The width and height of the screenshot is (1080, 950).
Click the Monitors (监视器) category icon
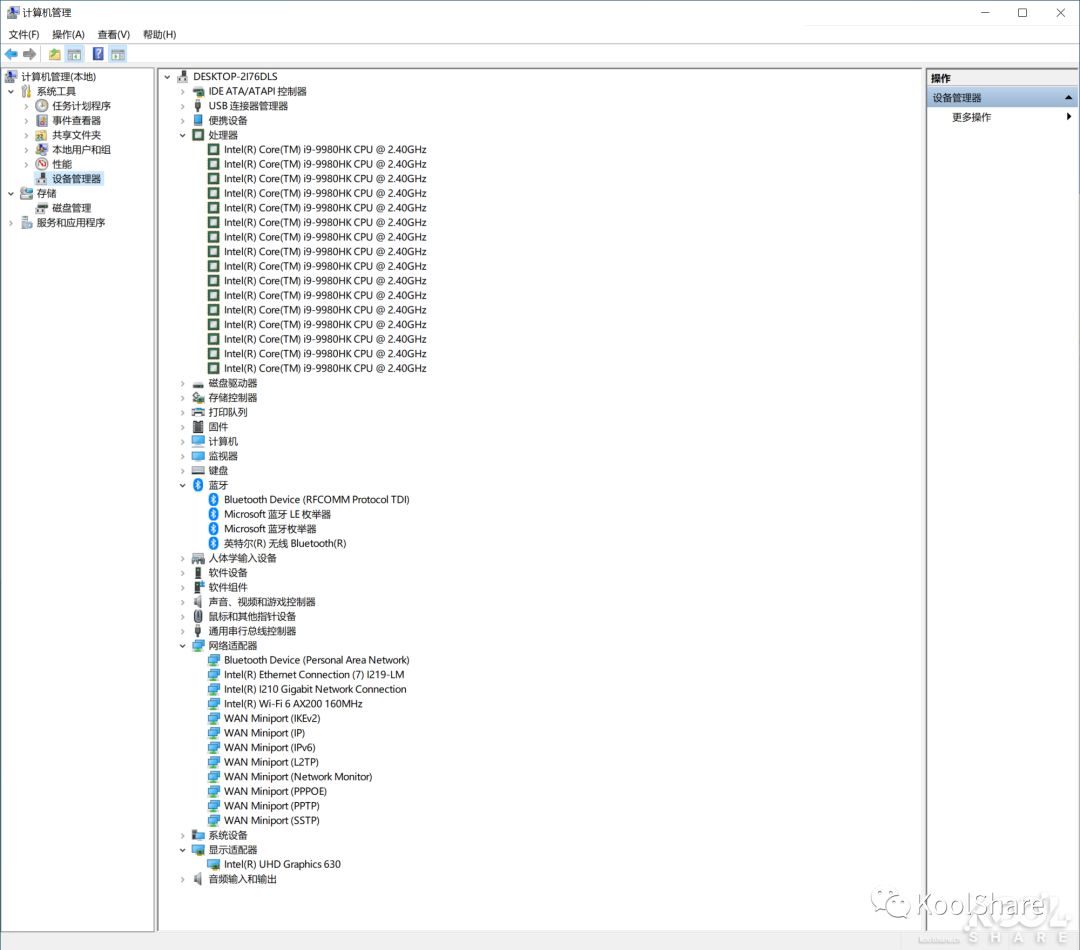[x=198, y=456]
